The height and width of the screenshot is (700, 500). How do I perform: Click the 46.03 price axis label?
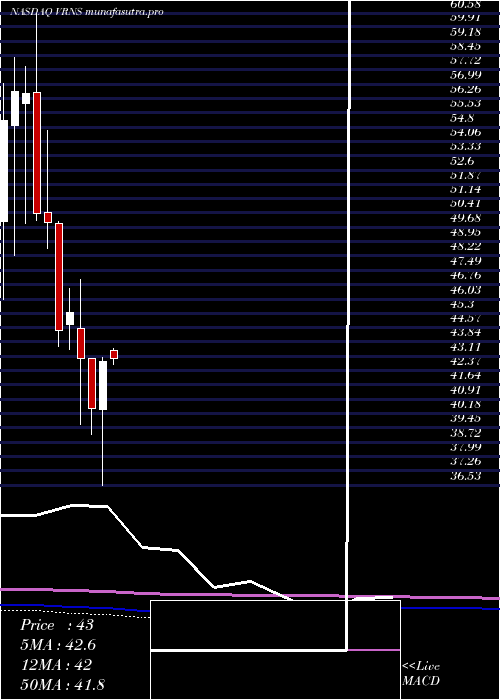[x=465, y=290]
